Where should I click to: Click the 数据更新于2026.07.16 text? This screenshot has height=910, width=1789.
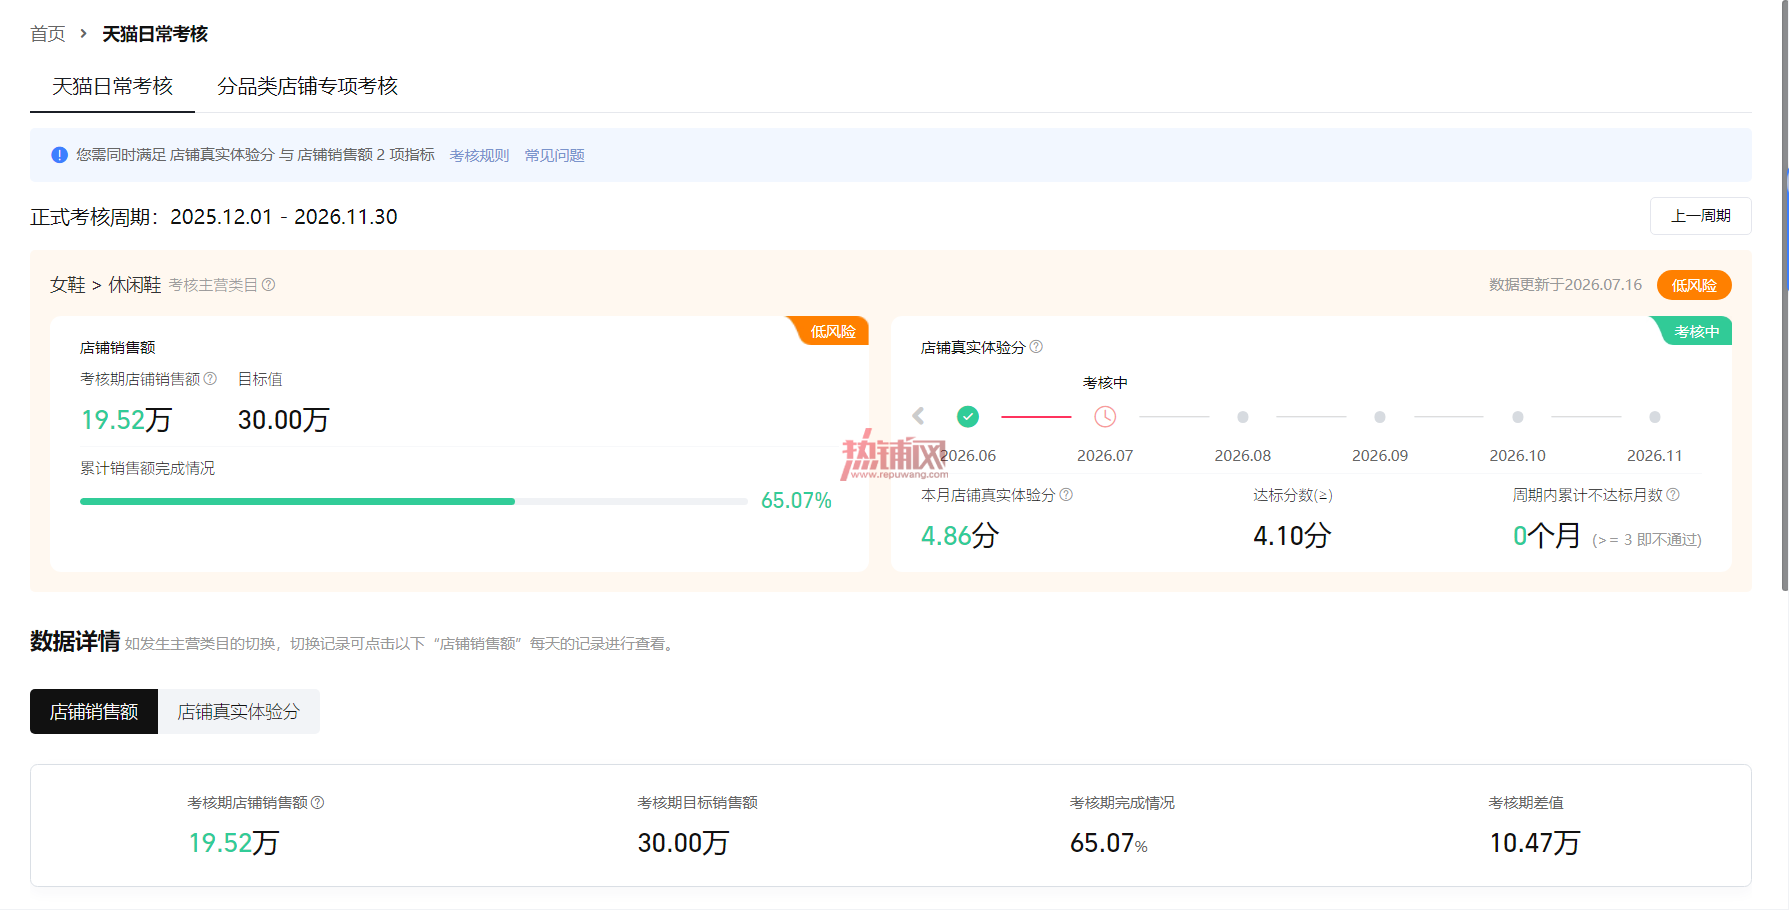1565,285
